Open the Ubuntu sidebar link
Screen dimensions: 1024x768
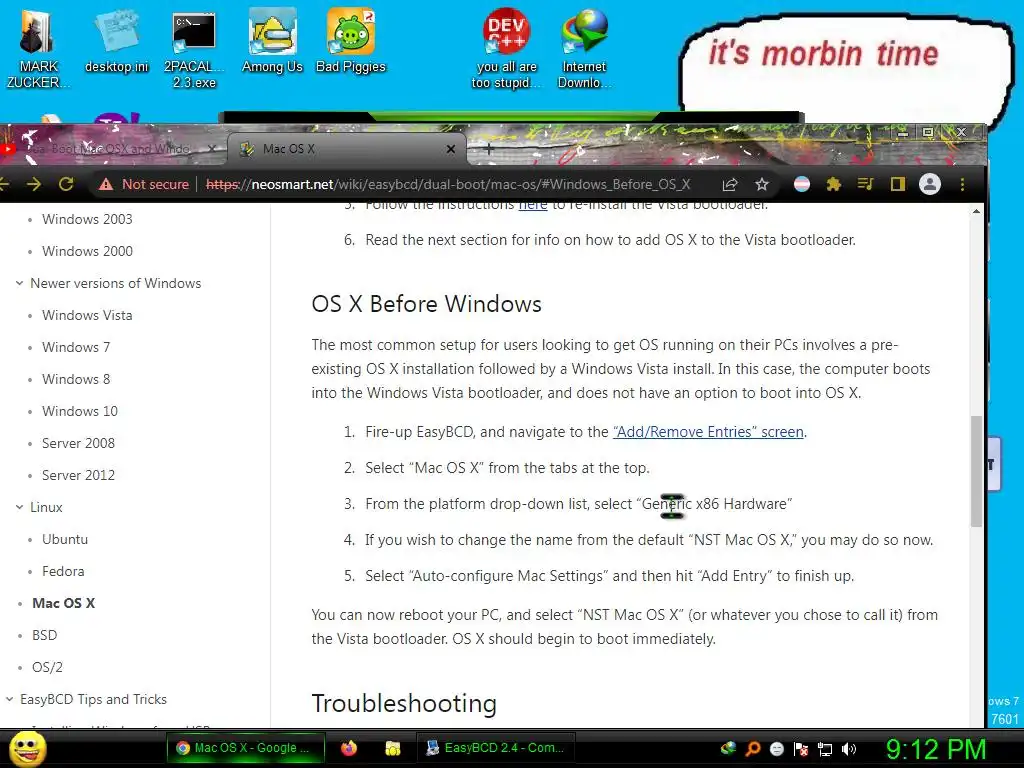tap(65, 539)
